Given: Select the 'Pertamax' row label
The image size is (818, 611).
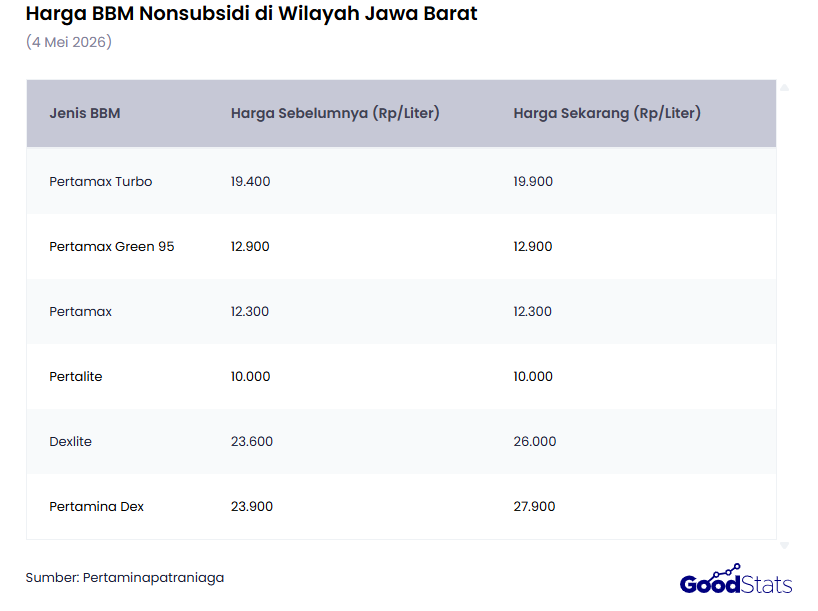Looking at the screenshot, I should 80,312.
